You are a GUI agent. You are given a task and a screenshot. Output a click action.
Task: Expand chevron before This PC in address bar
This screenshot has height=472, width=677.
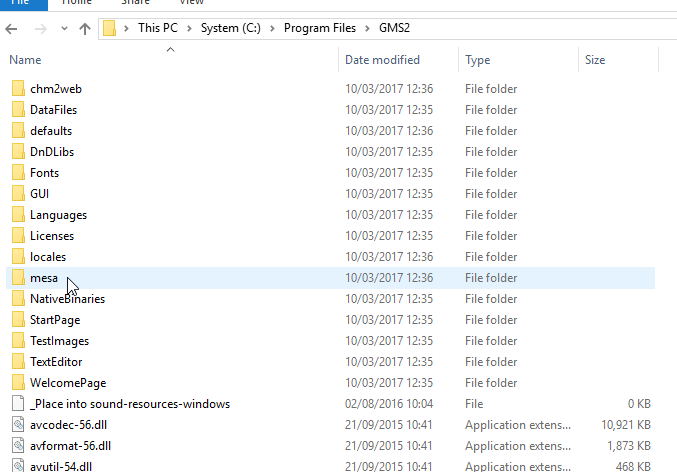pos(127,29)
